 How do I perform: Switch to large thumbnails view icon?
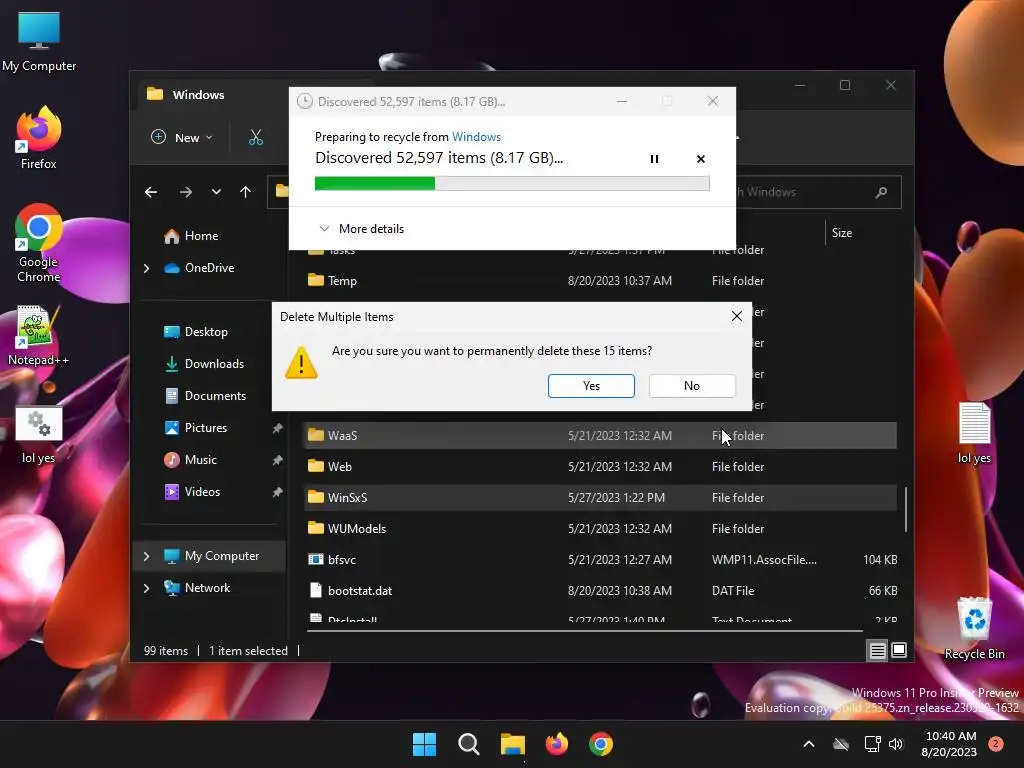click(899, 650)
